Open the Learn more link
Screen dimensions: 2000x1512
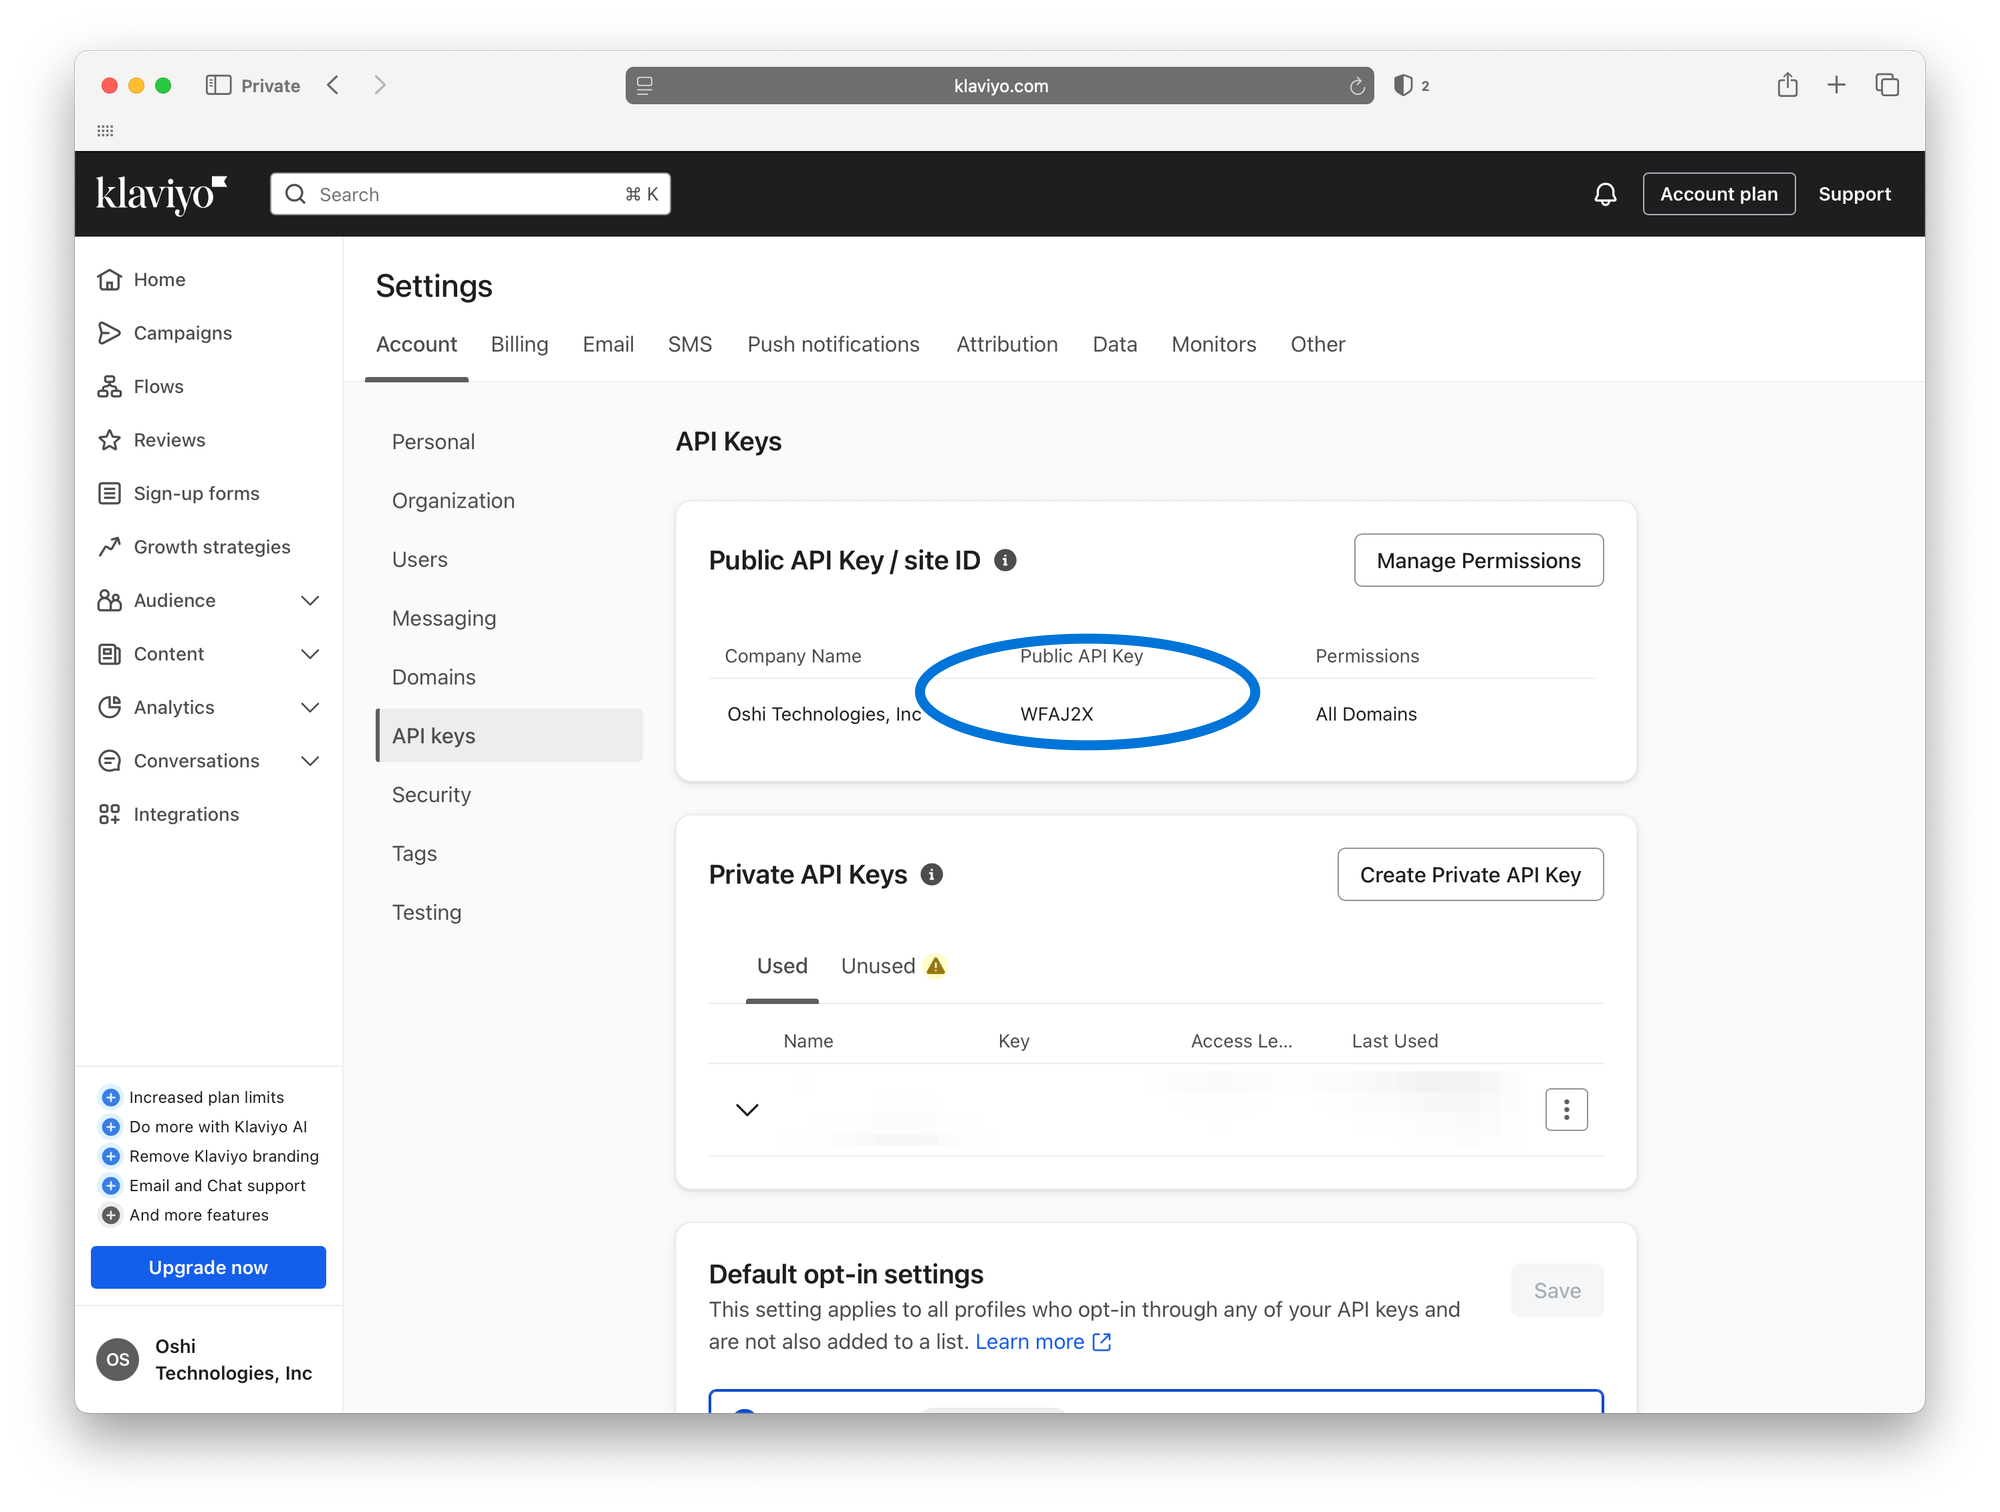click(1042, 1342)
